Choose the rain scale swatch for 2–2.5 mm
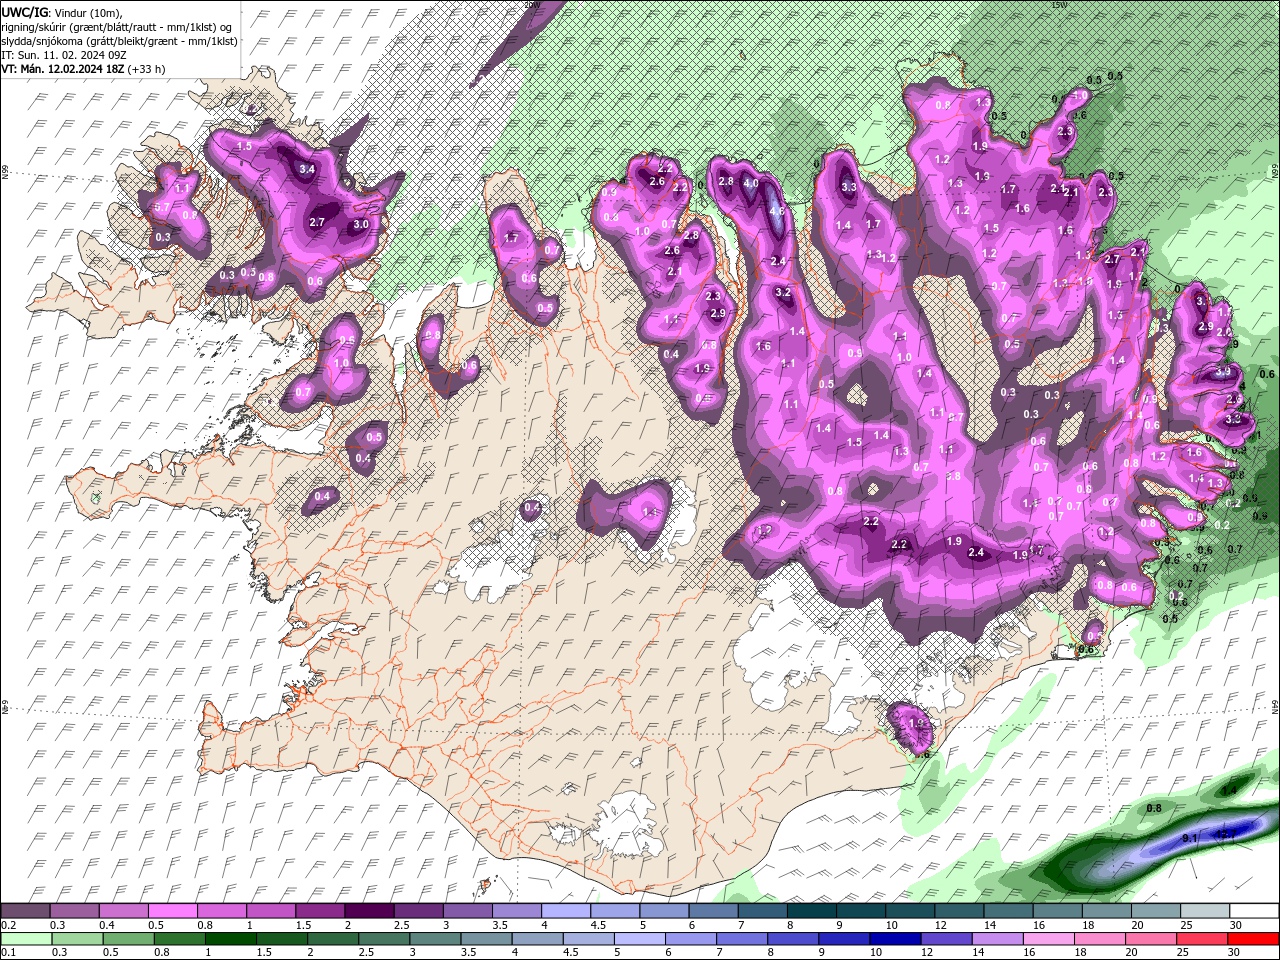This screenshot has width=1280, height=960. point(332,939)
